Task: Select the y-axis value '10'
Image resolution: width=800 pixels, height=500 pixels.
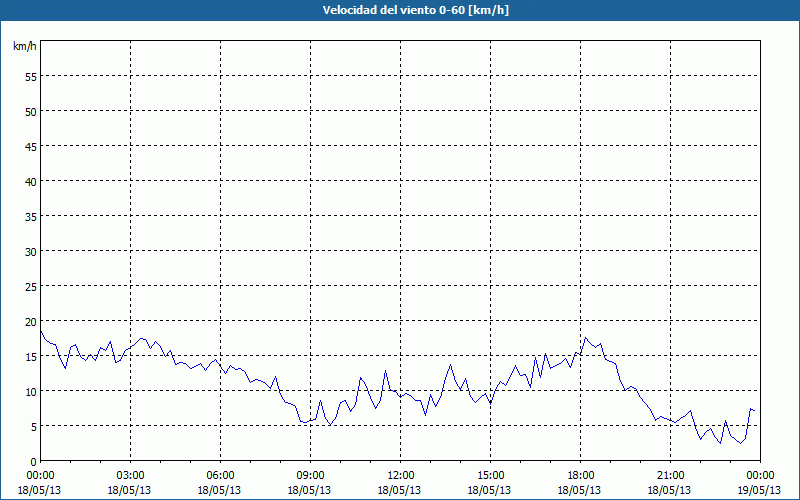Action: click(31, 392)
